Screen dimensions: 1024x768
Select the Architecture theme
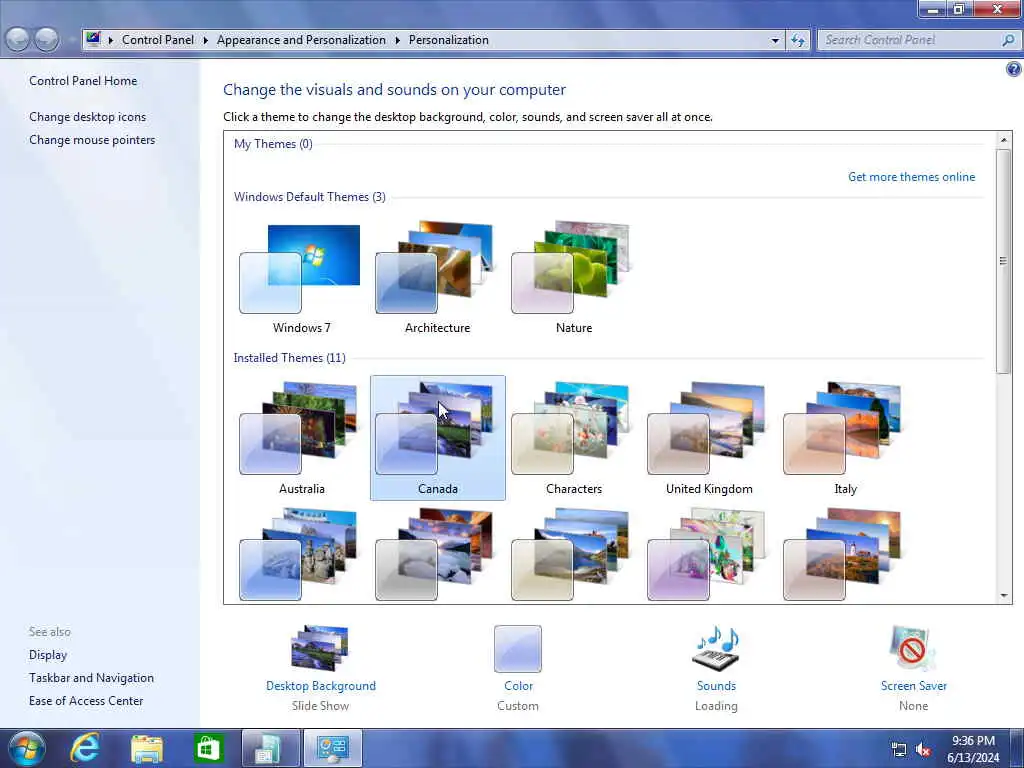pyautogui.click(x=437, y=277)
